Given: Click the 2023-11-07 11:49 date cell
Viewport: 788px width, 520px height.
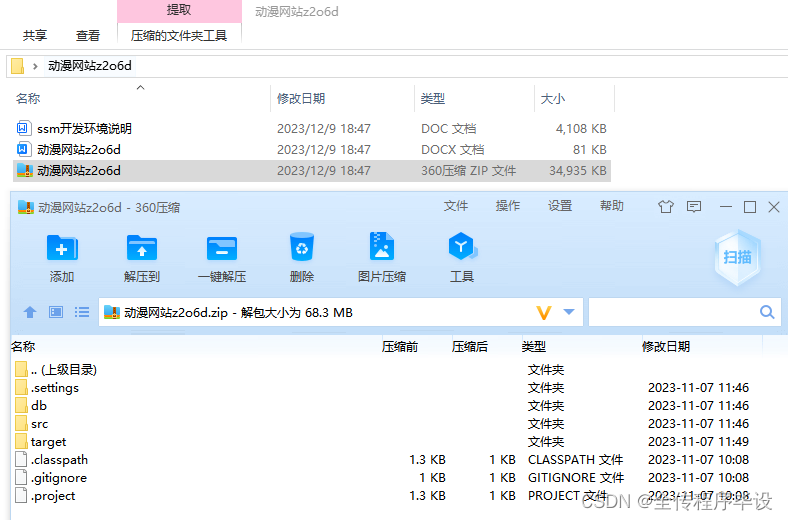Looking at the screenshot, I should click(x=699, y=442).
